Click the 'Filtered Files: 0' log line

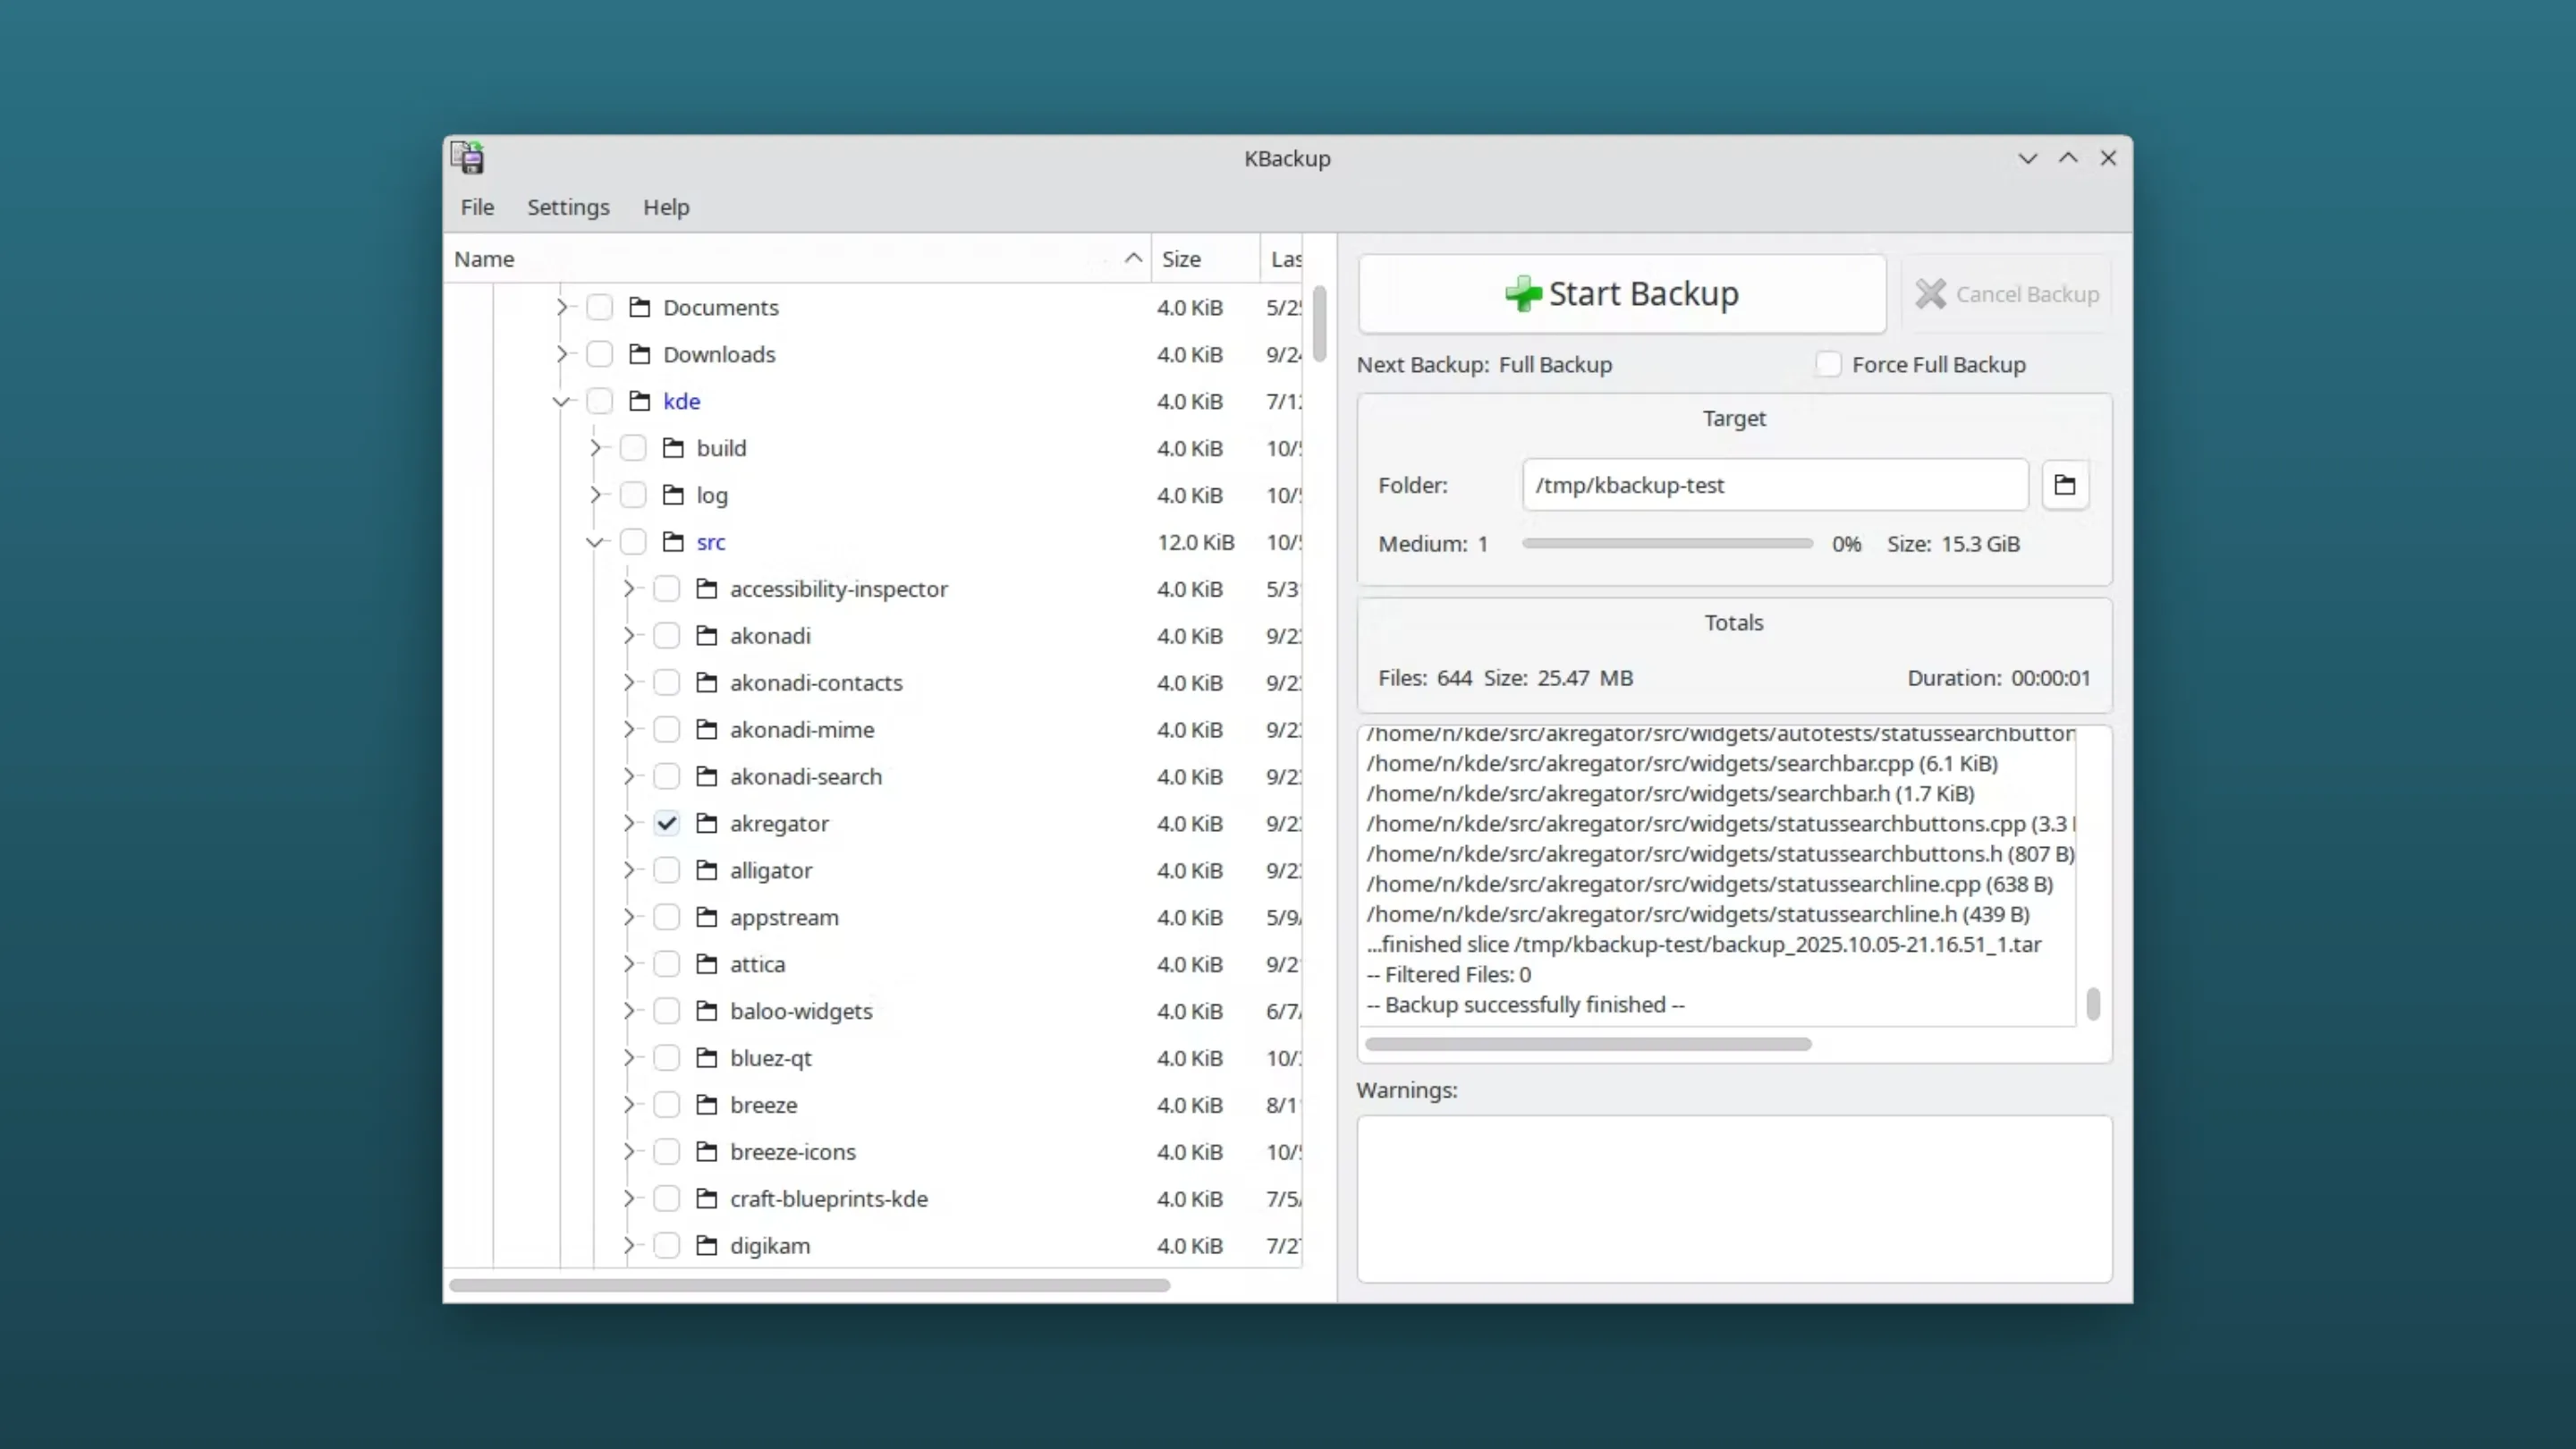pos(1448,975)
